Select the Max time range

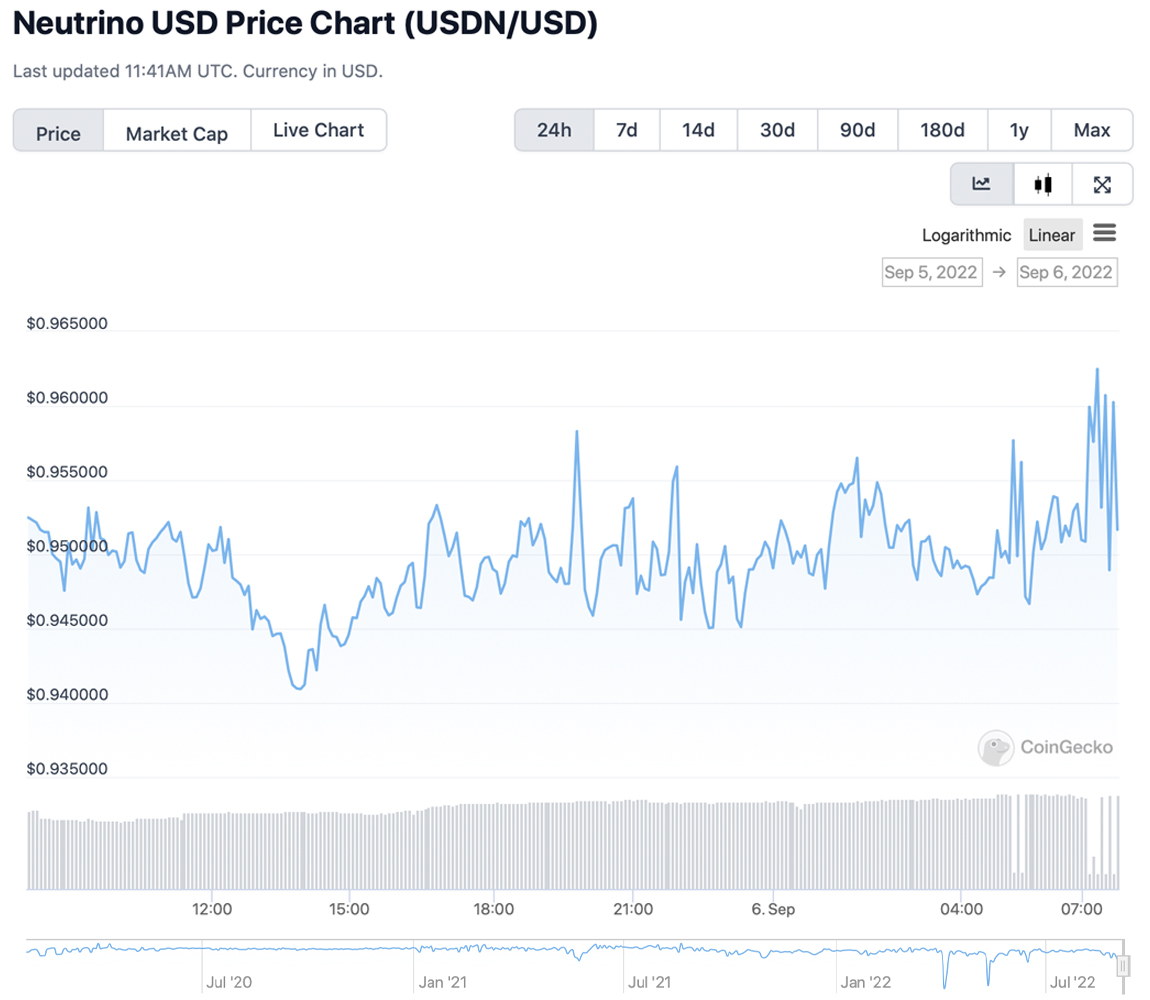1092,130
